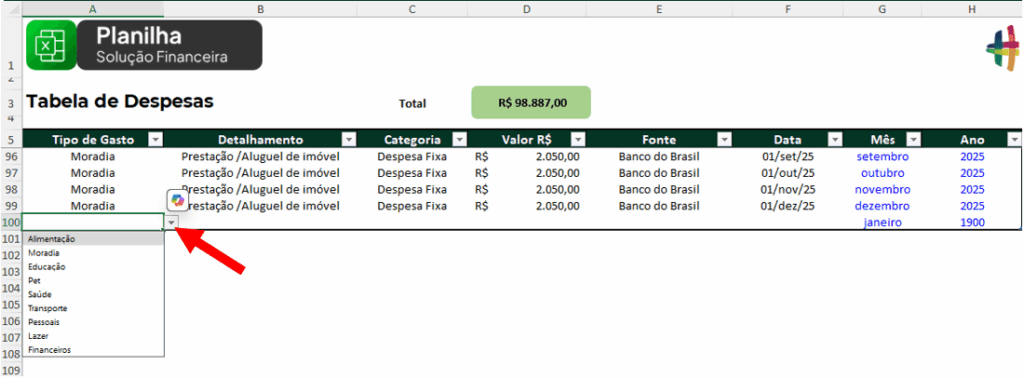Select Alimentação from the dropdown list
The height and width of the screenshot is (379, 1024).
[x=93, y=239]
